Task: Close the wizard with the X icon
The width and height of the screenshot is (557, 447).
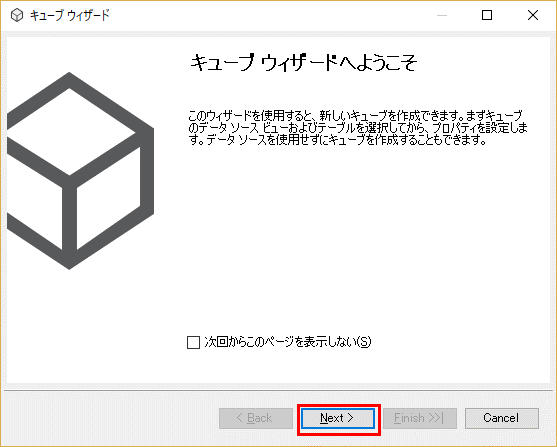Action: (533, 15)
